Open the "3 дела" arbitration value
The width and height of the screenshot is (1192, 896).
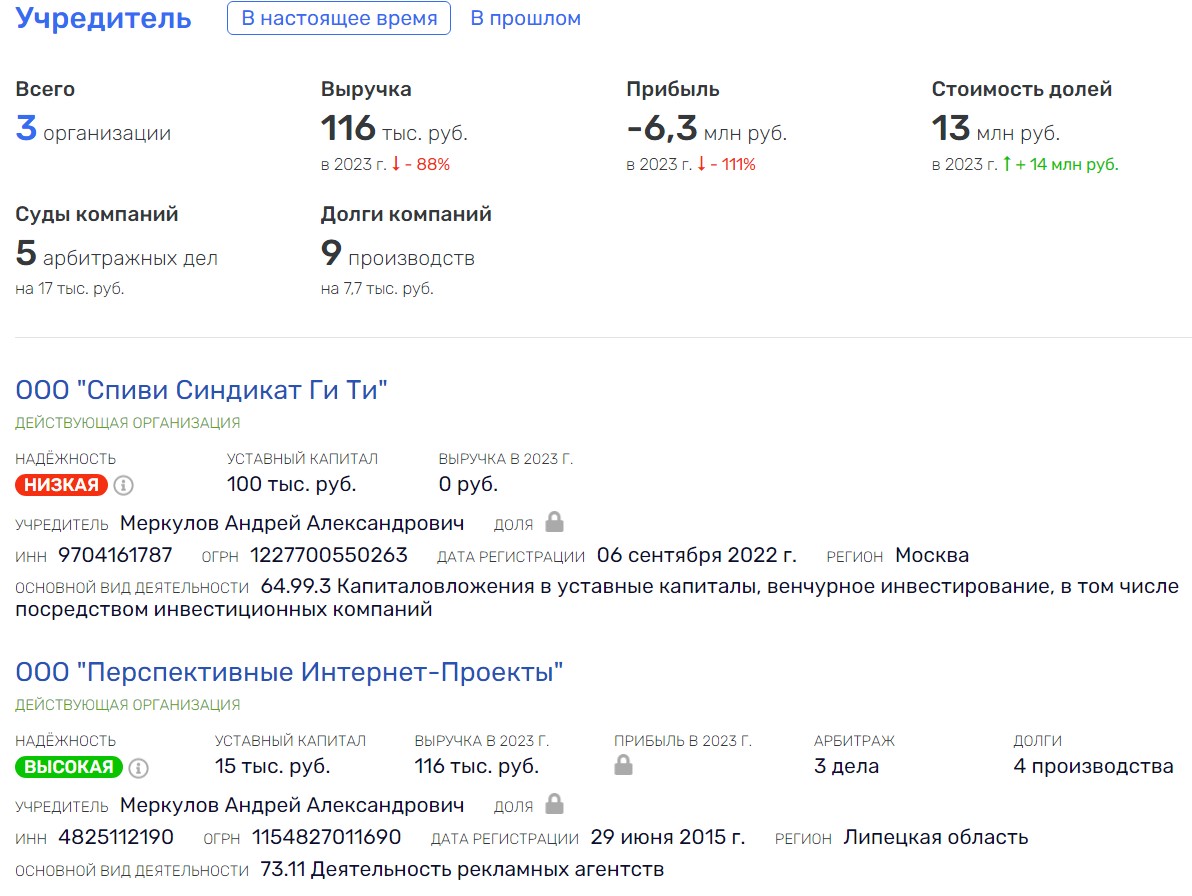(x=846, y=767)
